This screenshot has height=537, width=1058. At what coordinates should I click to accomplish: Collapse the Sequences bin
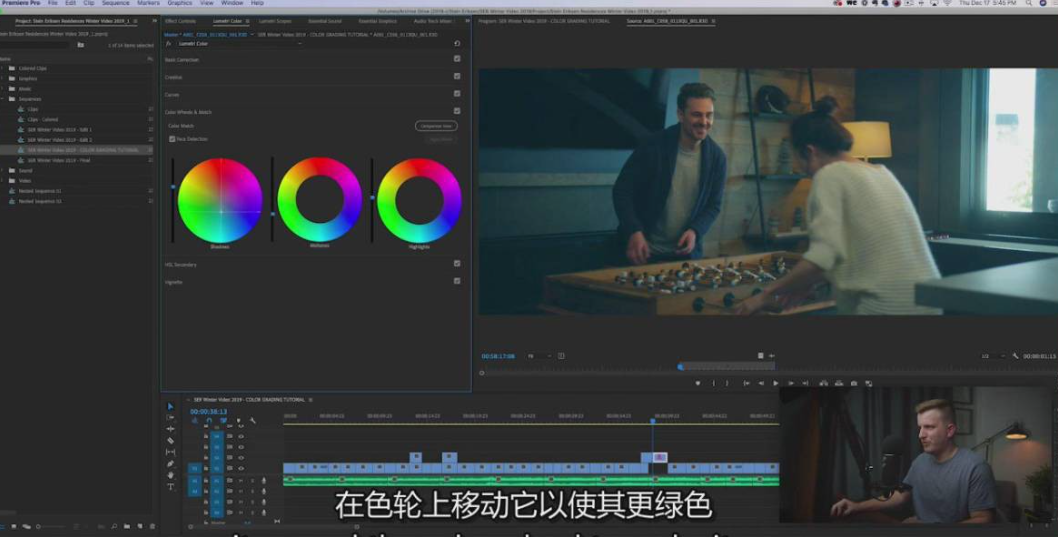tap(3, 99)
